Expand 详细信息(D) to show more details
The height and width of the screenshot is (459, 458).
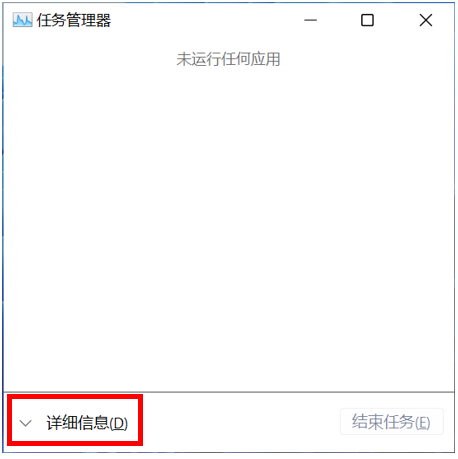click(x=74, y=423)
